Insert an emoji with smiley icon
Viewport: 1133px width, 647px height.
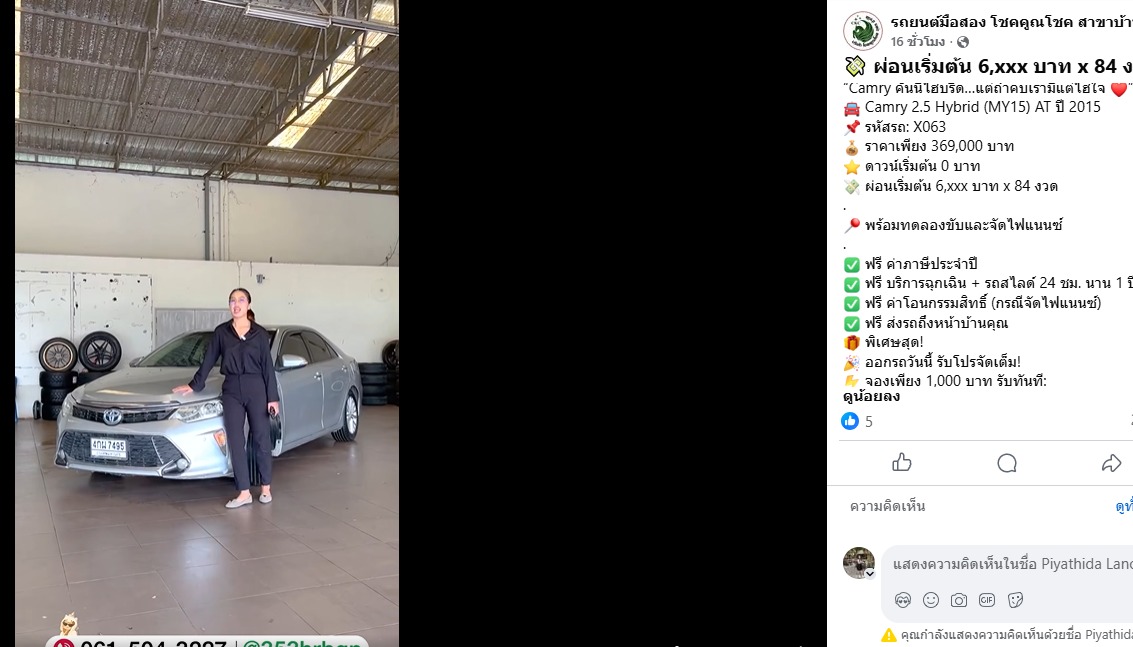(x=931, y=599)
